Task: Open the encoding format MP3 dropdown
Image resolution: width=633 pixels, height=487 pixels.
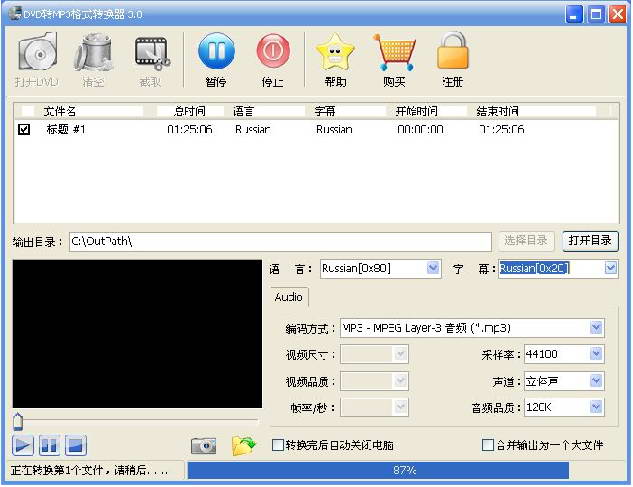Action: pos(596,328)
